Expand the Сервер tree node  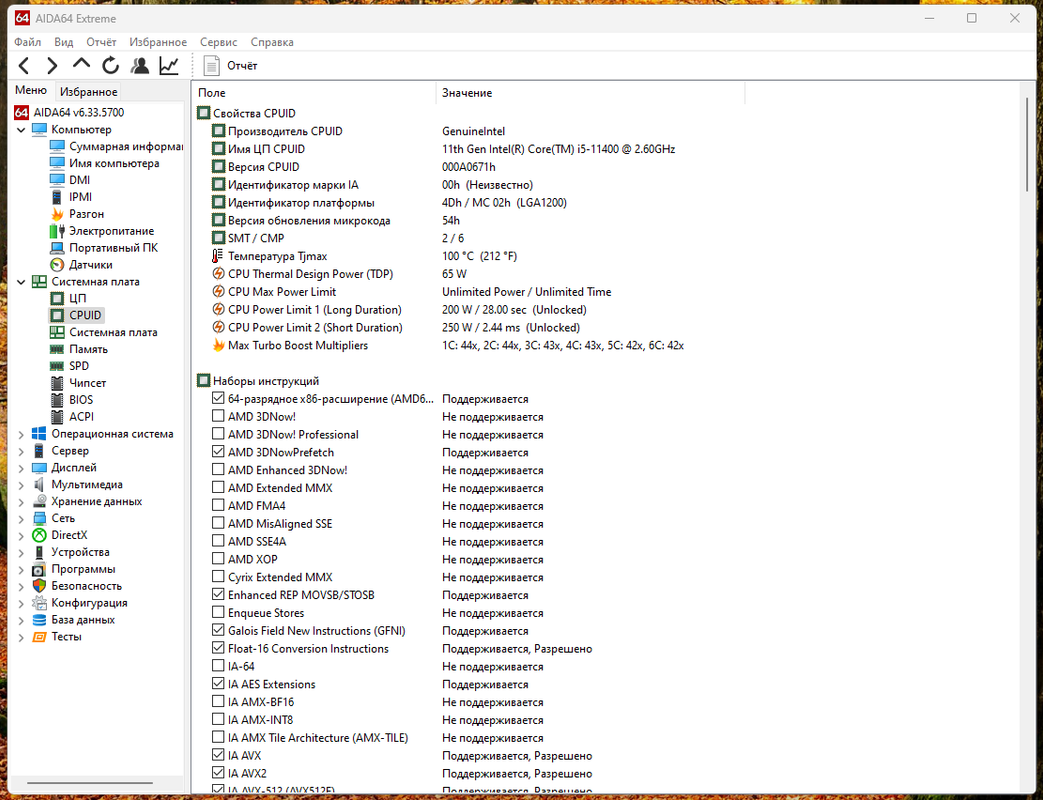click(x=21, y=451)
